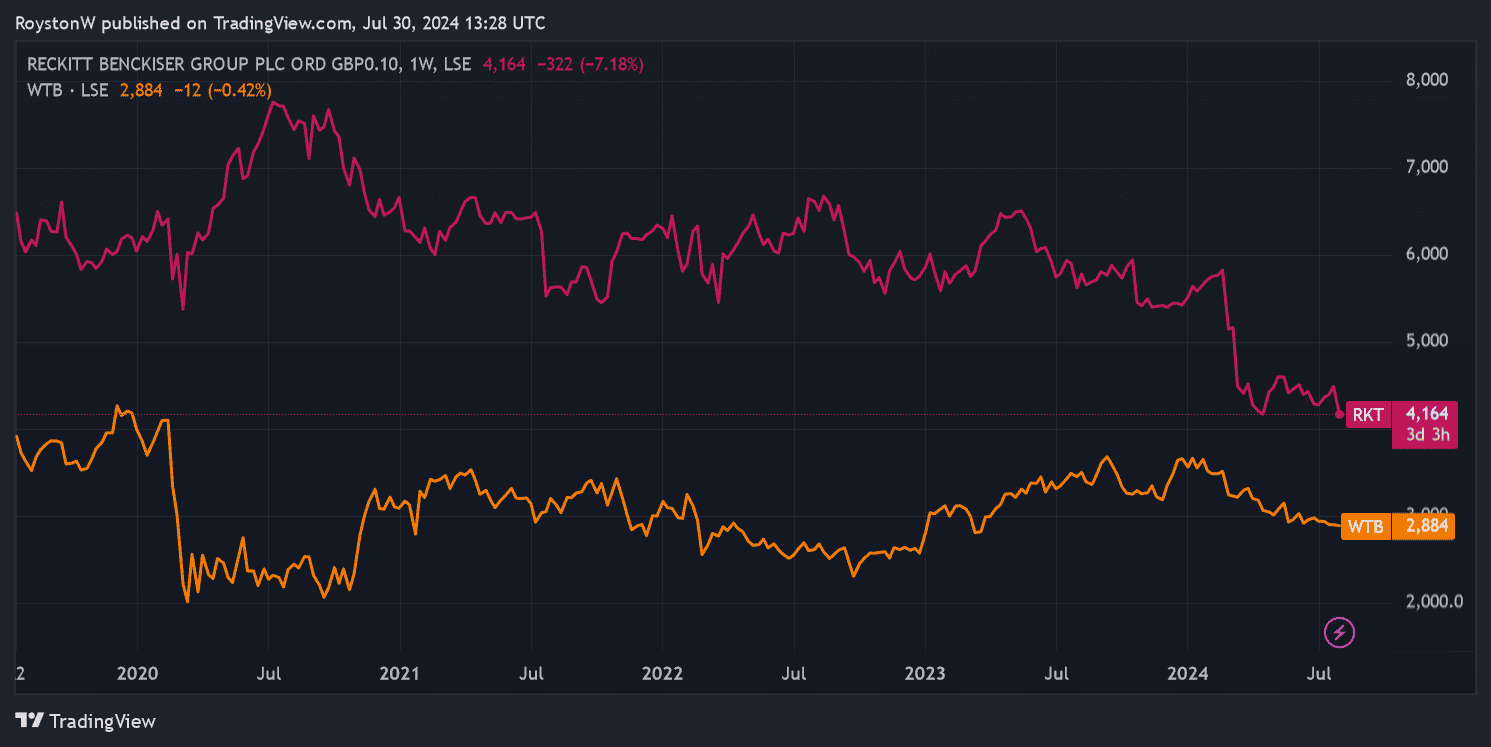Click the RKT line's endpoint dot

pyautogui.click(x=1339, y=414)
